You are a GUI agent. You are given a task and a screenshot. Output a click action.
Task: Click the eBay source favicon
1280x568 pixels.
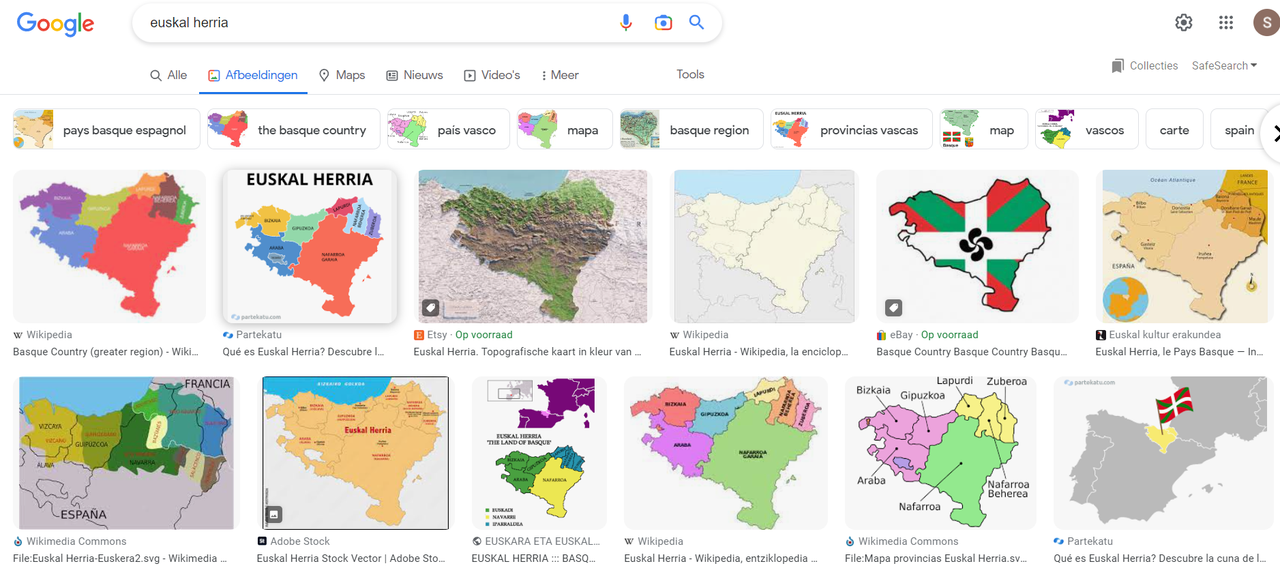click(881, 335)
